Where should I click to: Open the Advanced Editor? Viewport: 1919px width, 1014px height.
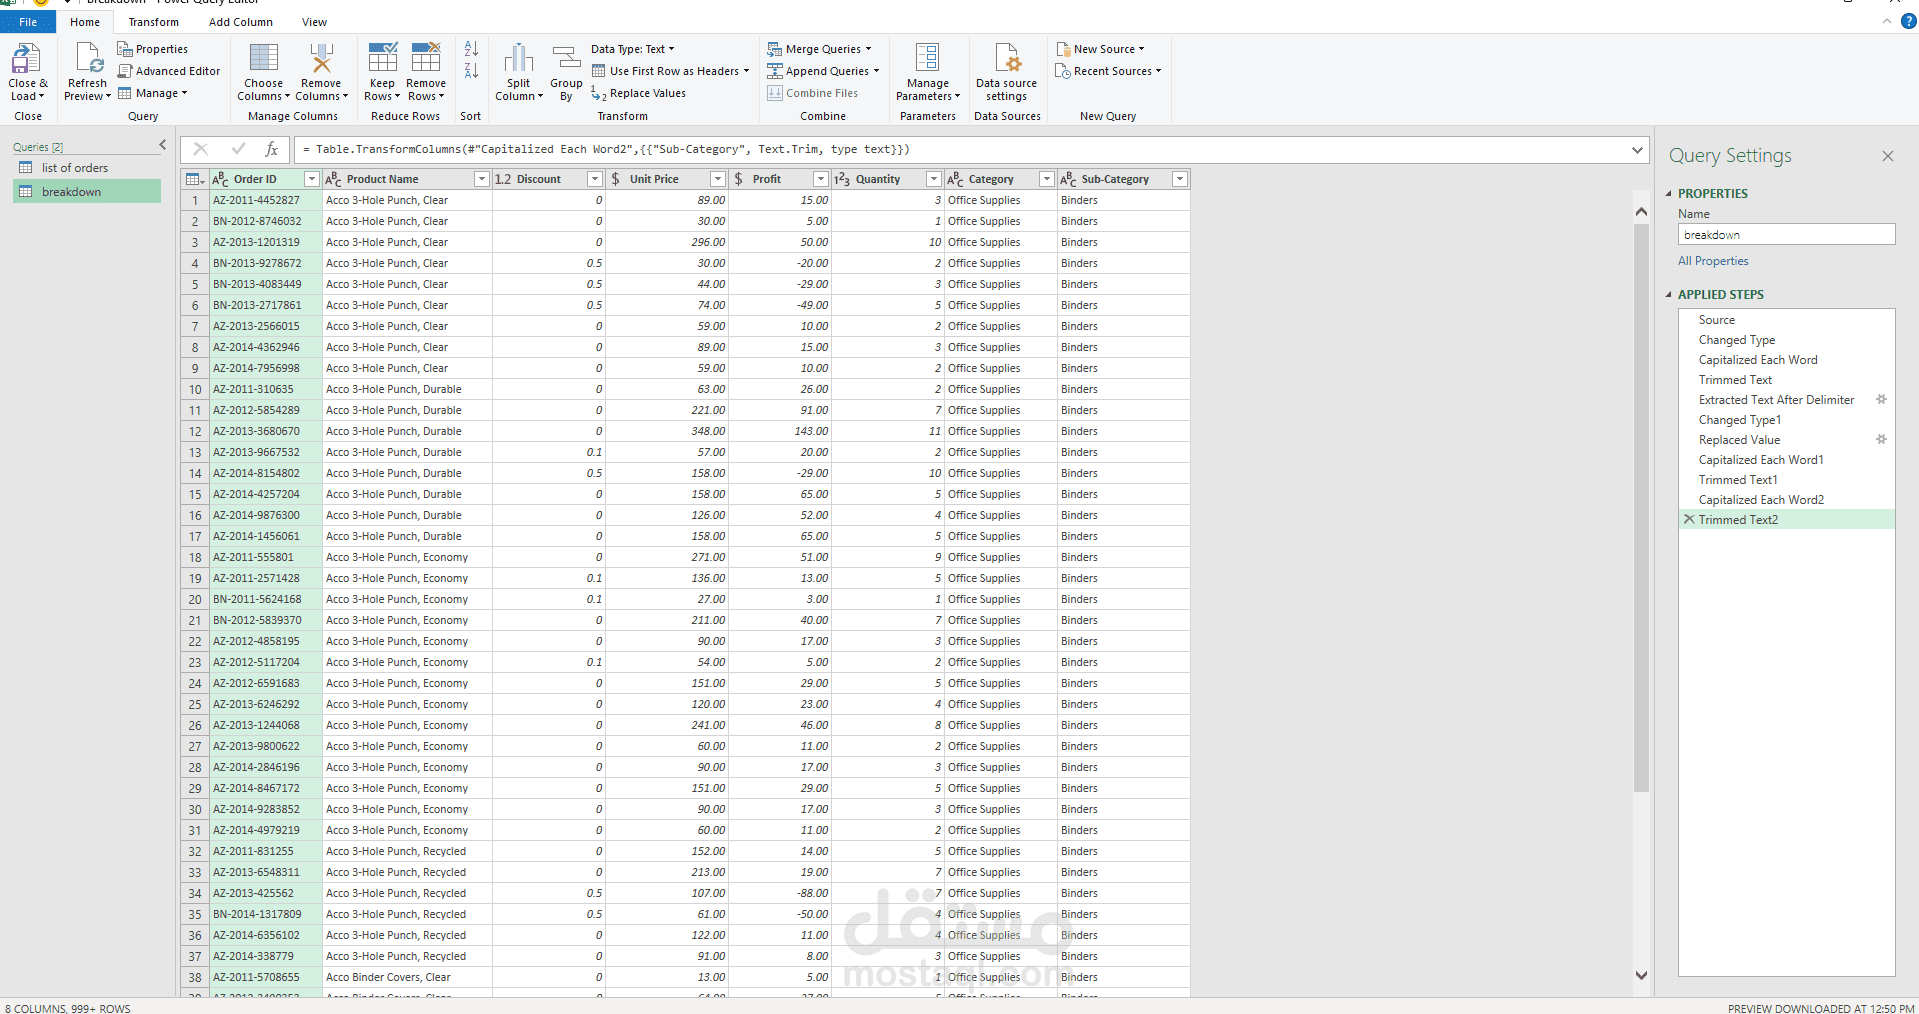tap(169, 71)
